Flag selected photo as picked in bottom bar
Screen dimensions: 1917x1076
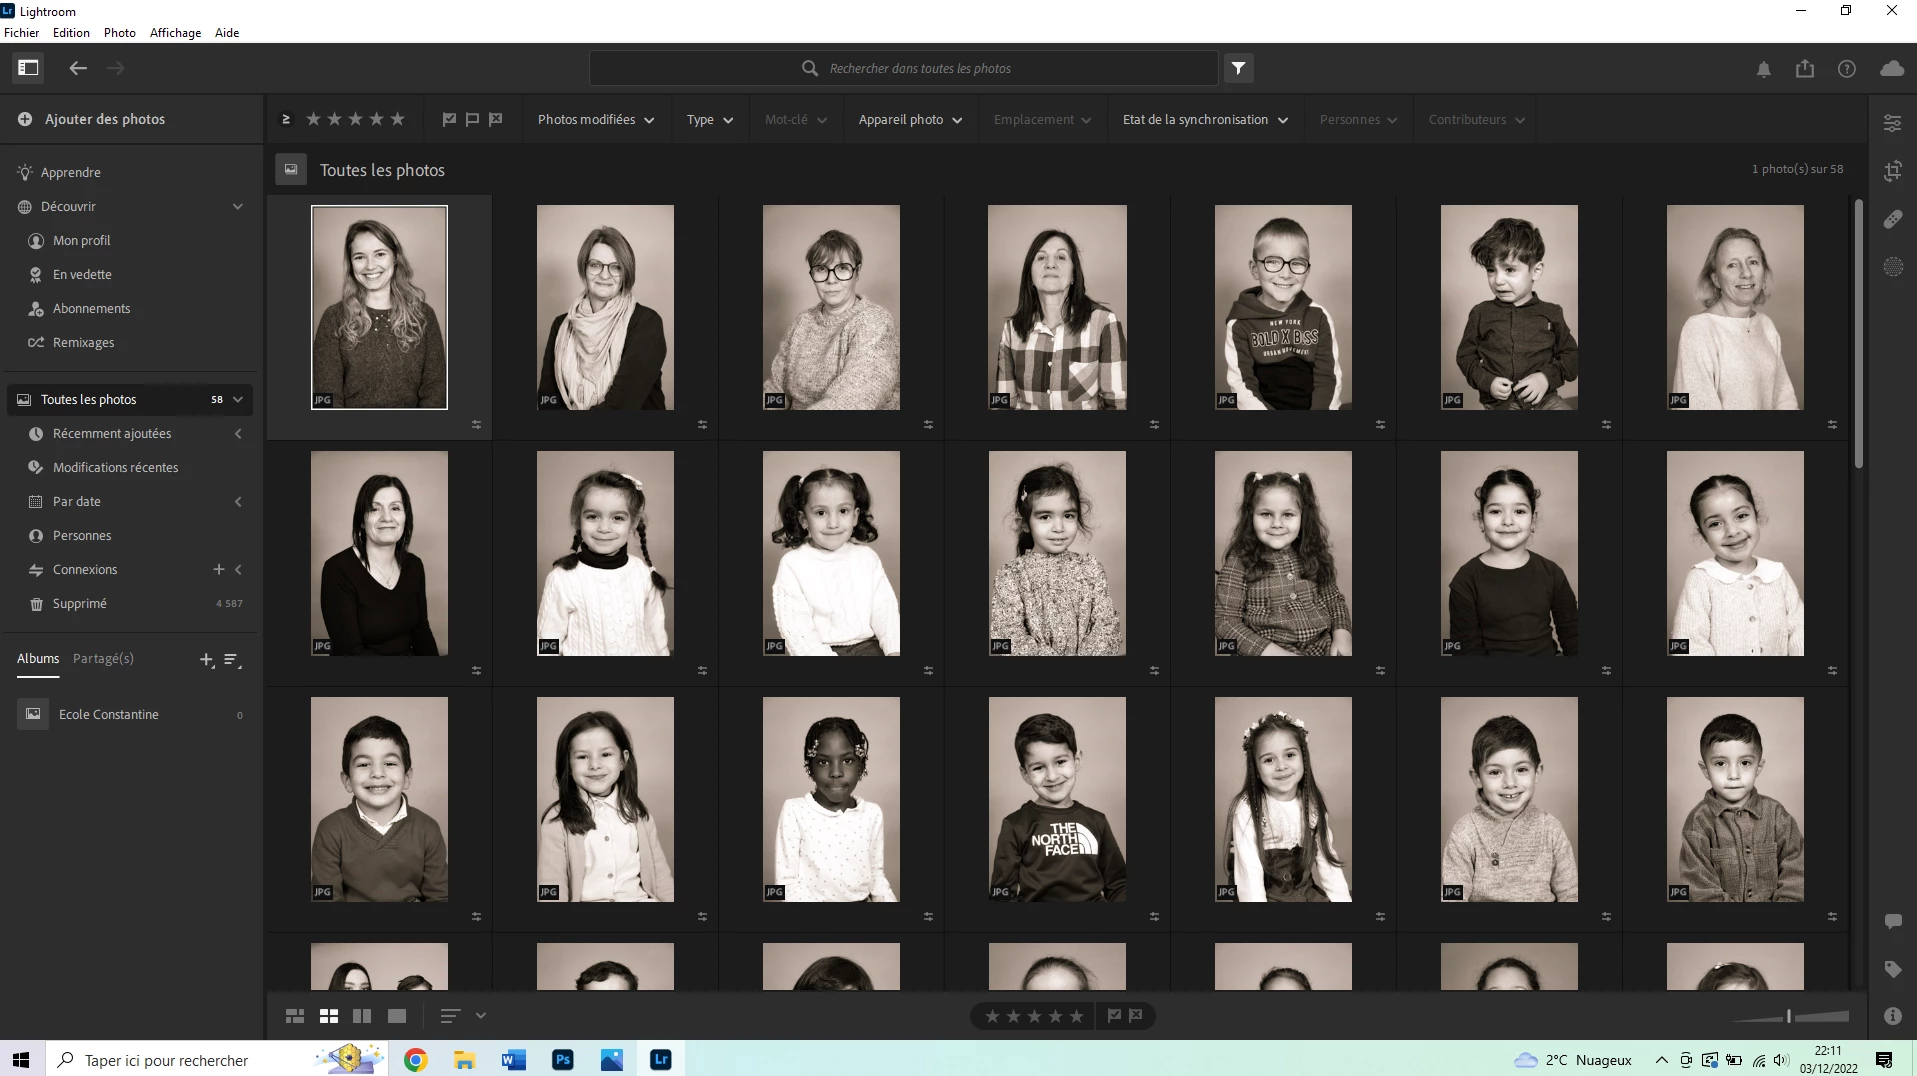(x=1114, y=1016)
